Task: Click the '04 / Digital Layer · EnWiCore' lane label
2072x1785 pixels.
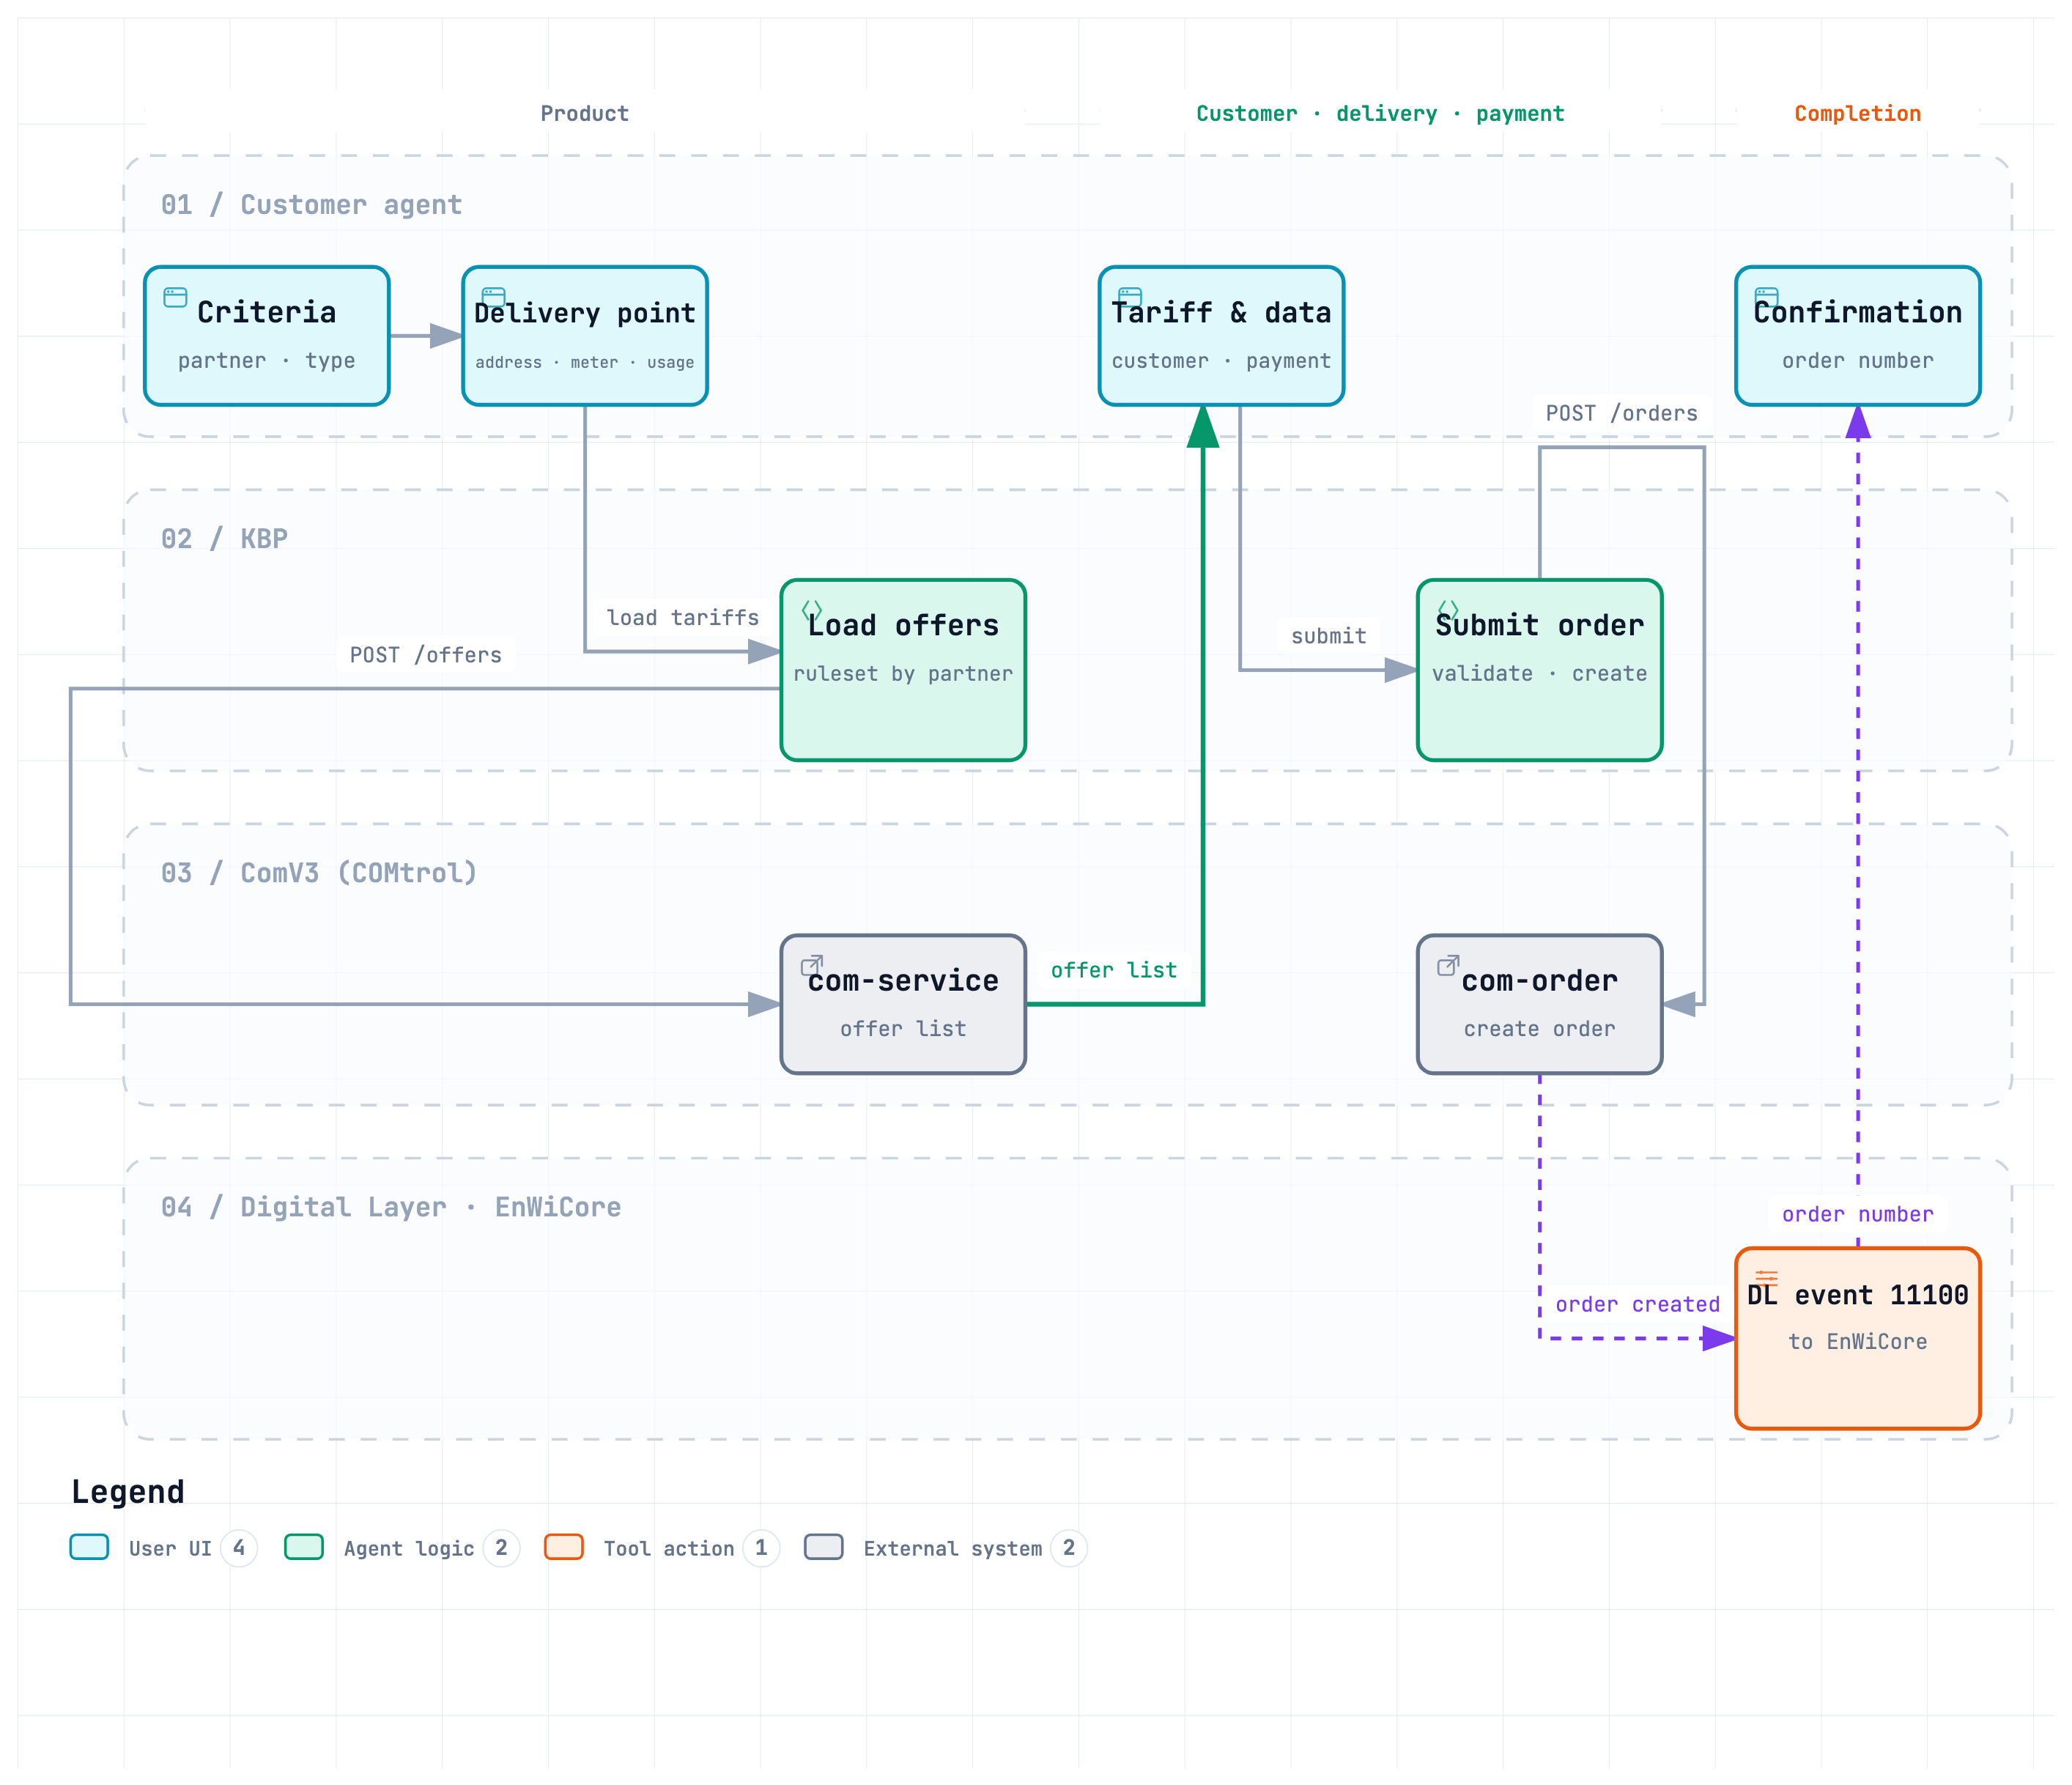Action: (x=391, y=1207)
